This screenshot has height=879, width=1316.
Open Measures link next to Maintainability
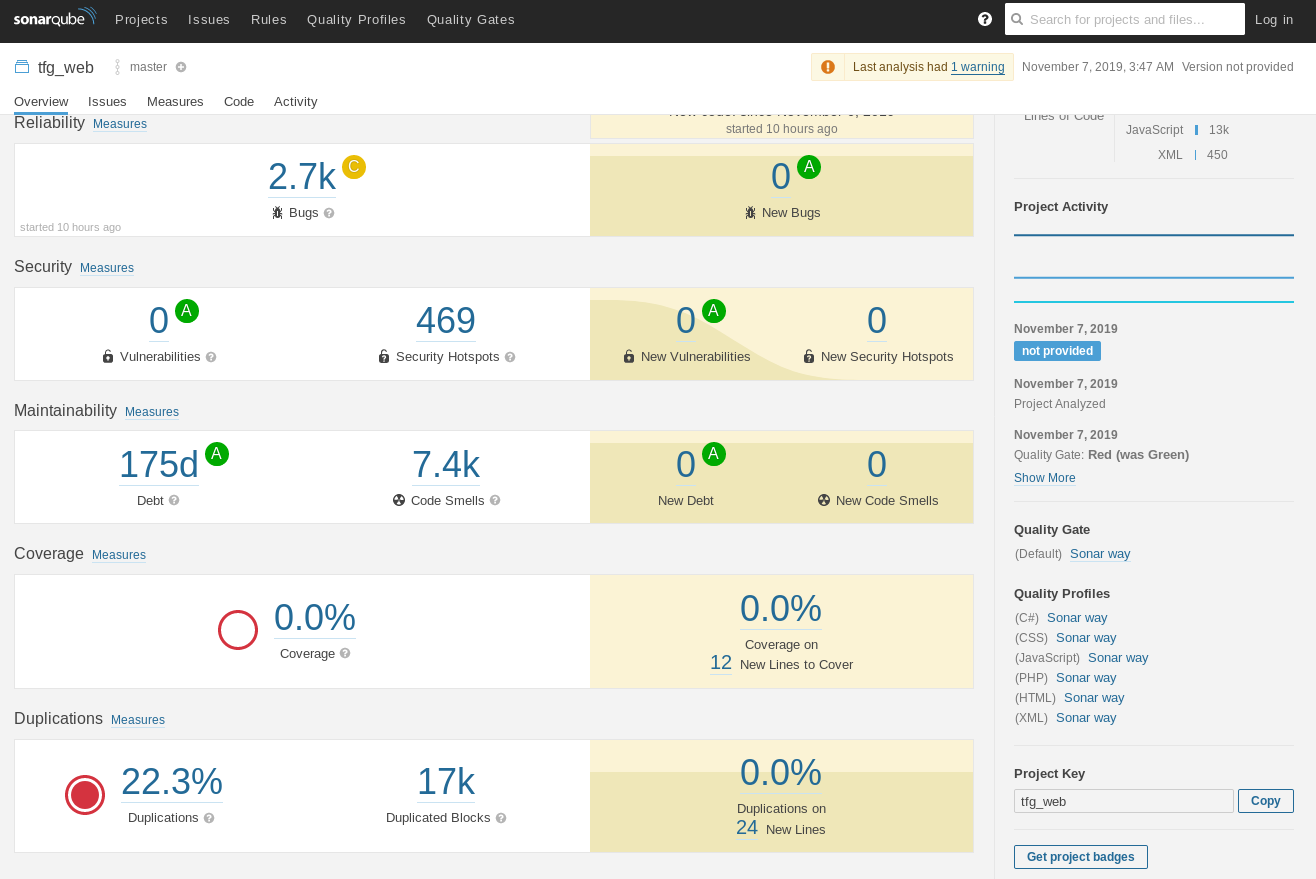click(x=152, y=412)
